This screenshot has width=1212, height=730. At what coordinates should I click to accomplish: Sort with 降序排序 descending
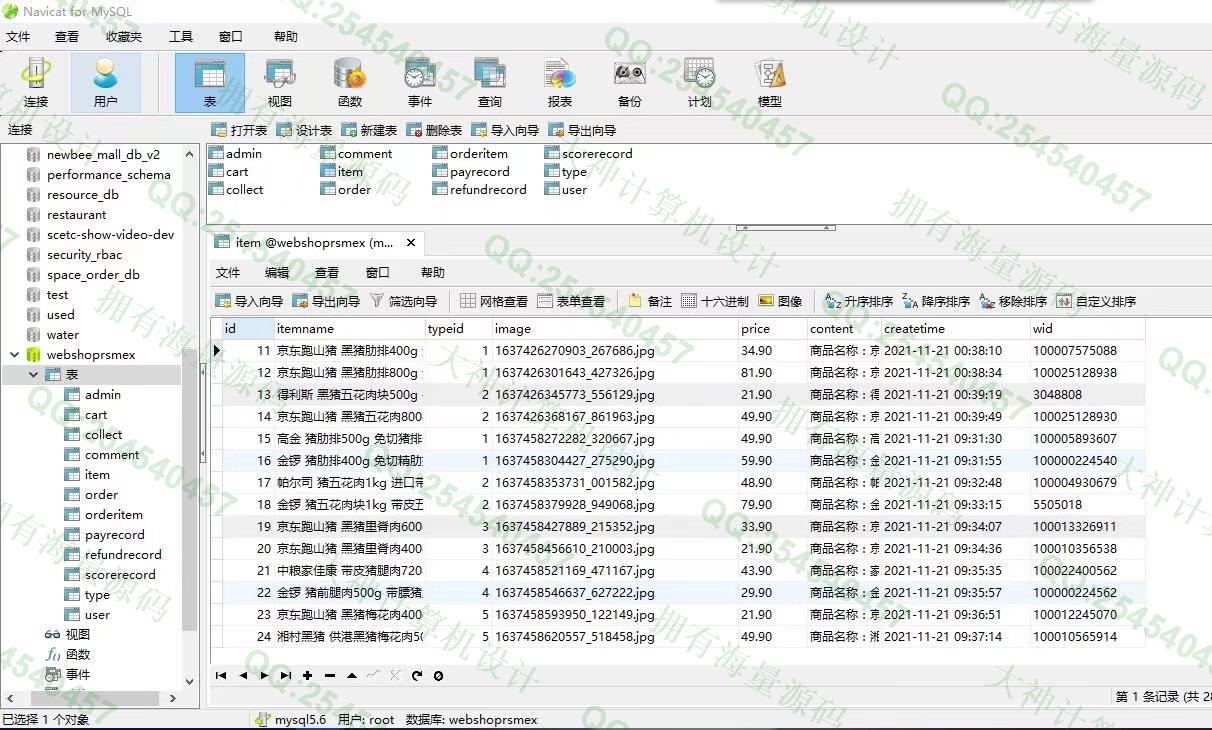936,301
